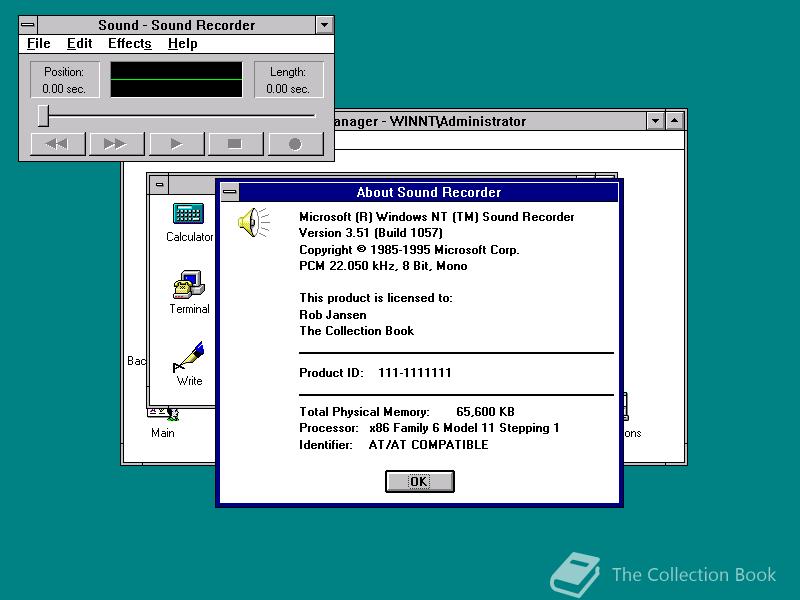Click the speaker icon in About dialog

pos(254,222)
